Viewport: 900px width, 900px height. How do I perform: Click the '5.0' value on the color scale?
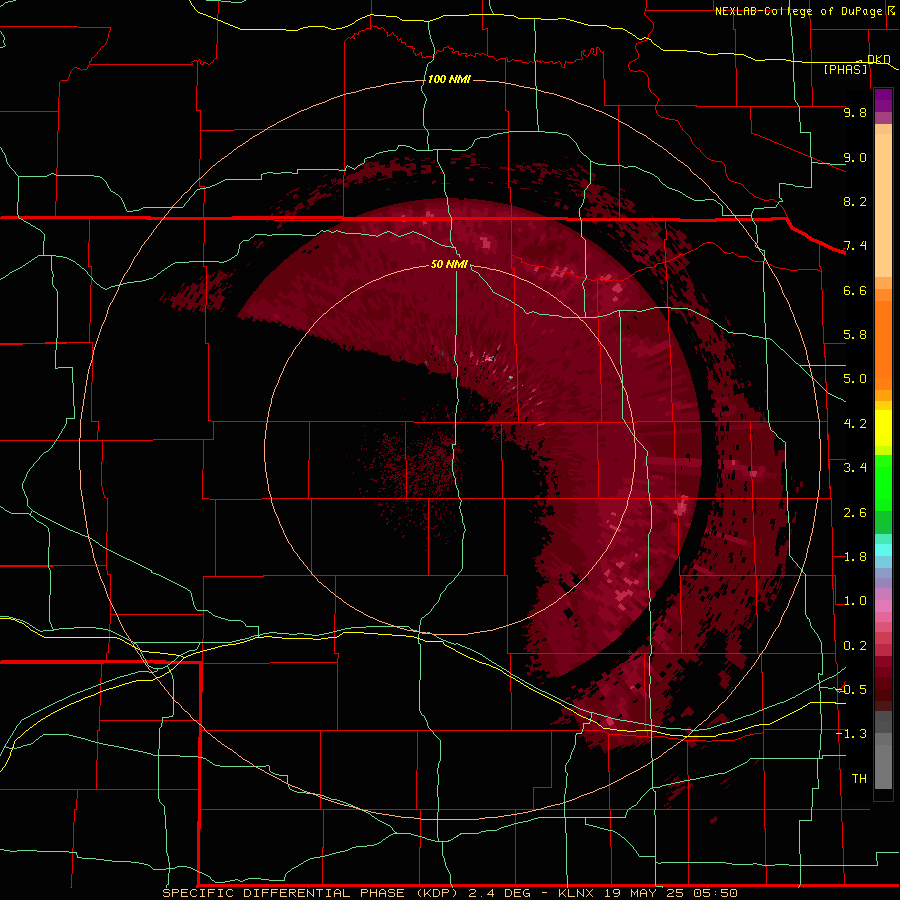[855, 379]
